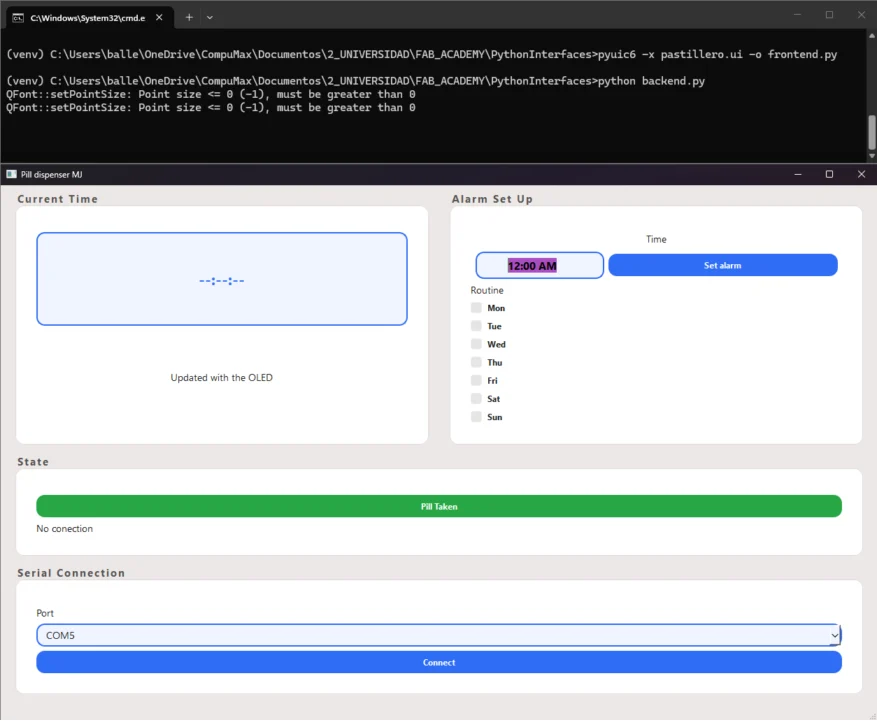Minimize the Pill dispenser MJ window

[x=798, y=175]
